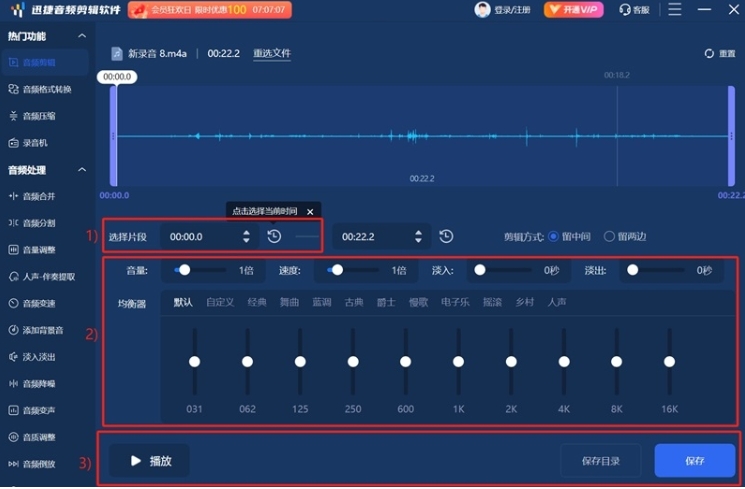
Task: Collapse the 音频处理 section
Action: pos(82,170)
